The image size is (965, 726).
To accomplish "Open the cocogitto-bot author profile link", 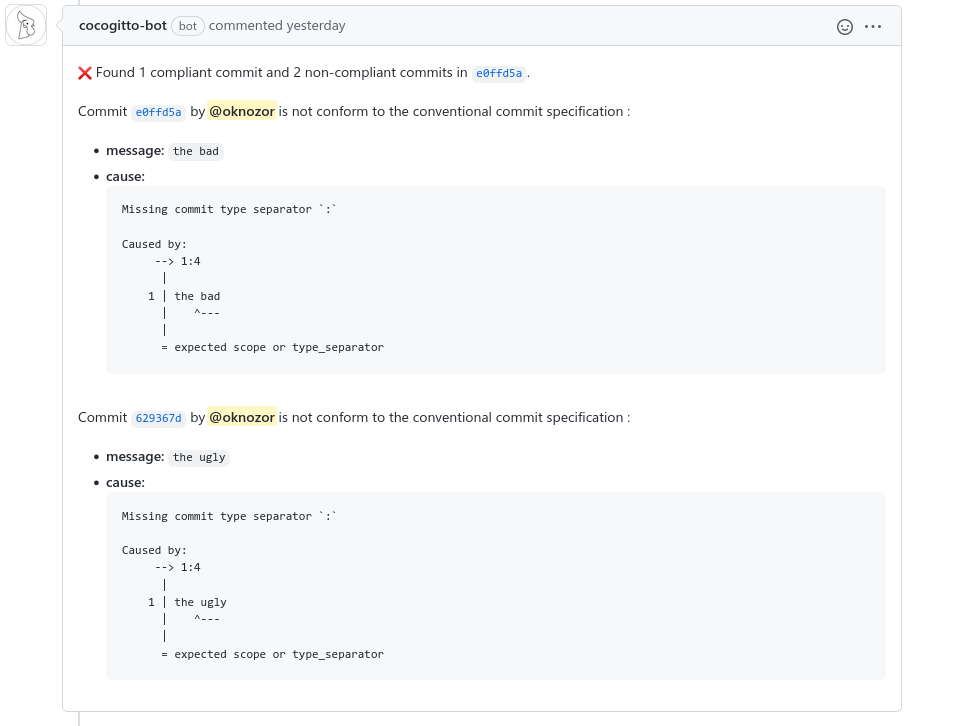I will [122, 26].
